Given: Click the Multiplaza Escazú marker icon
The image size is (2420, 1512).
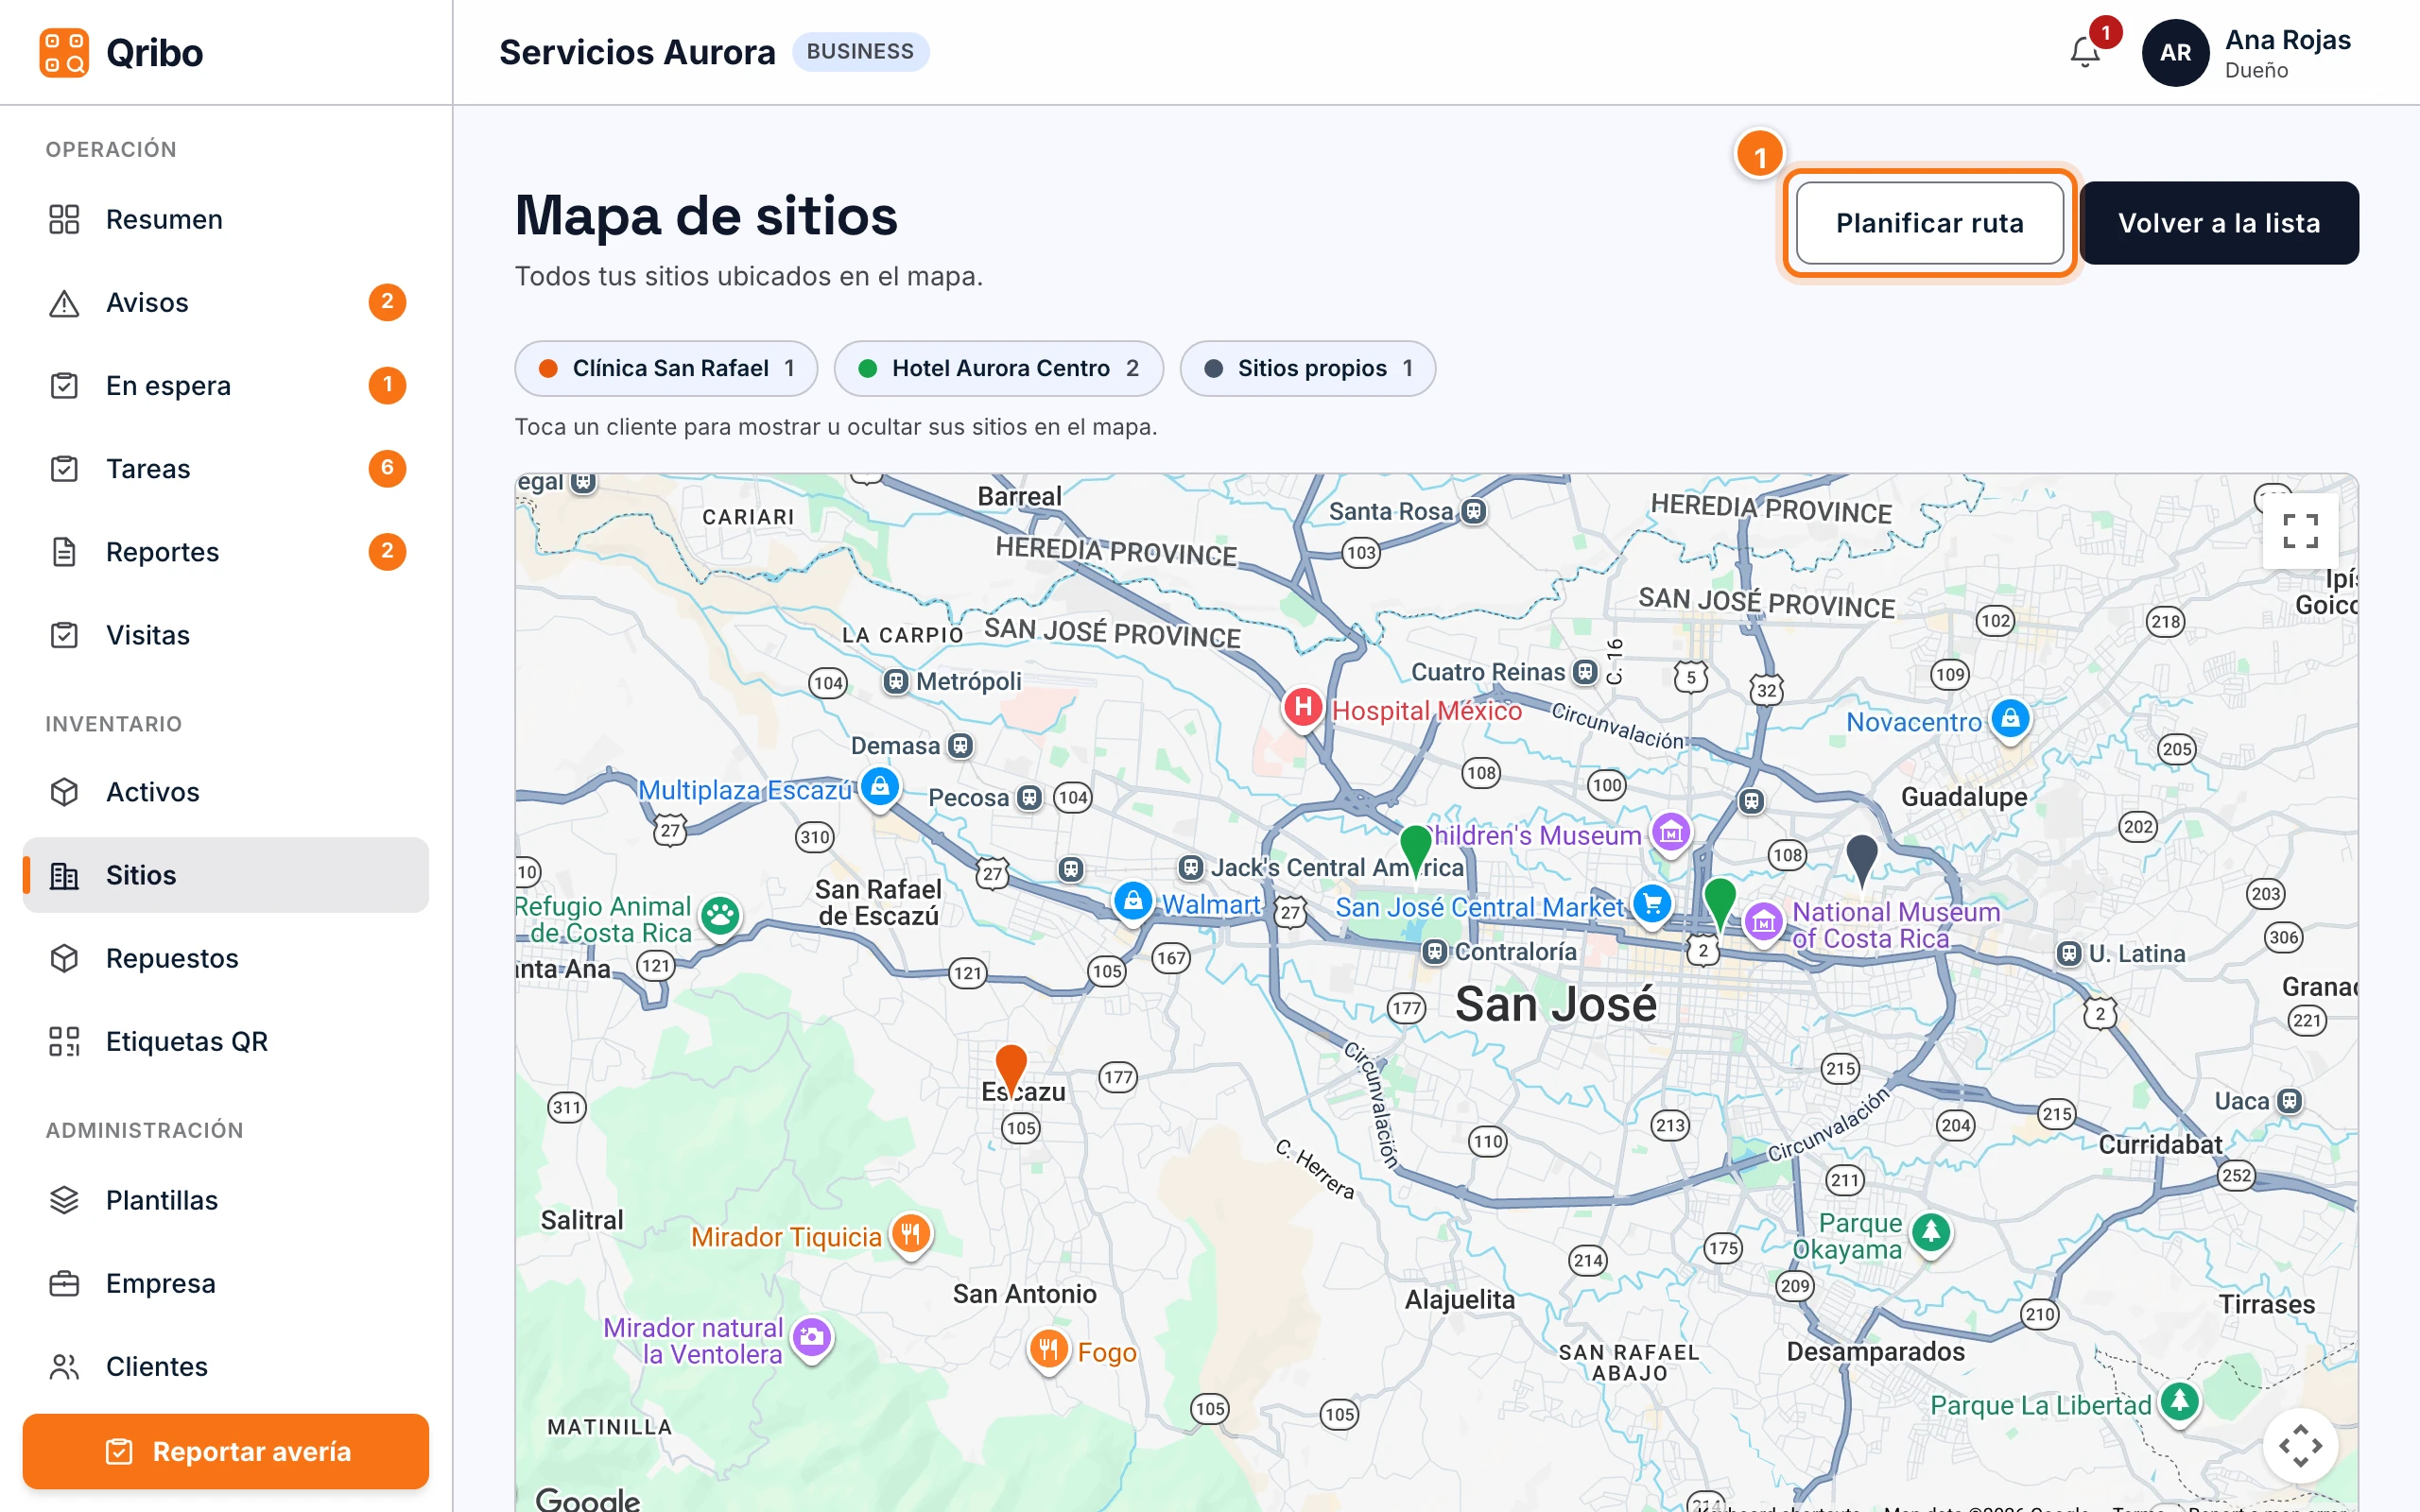Looking at the screenshot, I should pyautogui.click(x=879, y=788).
